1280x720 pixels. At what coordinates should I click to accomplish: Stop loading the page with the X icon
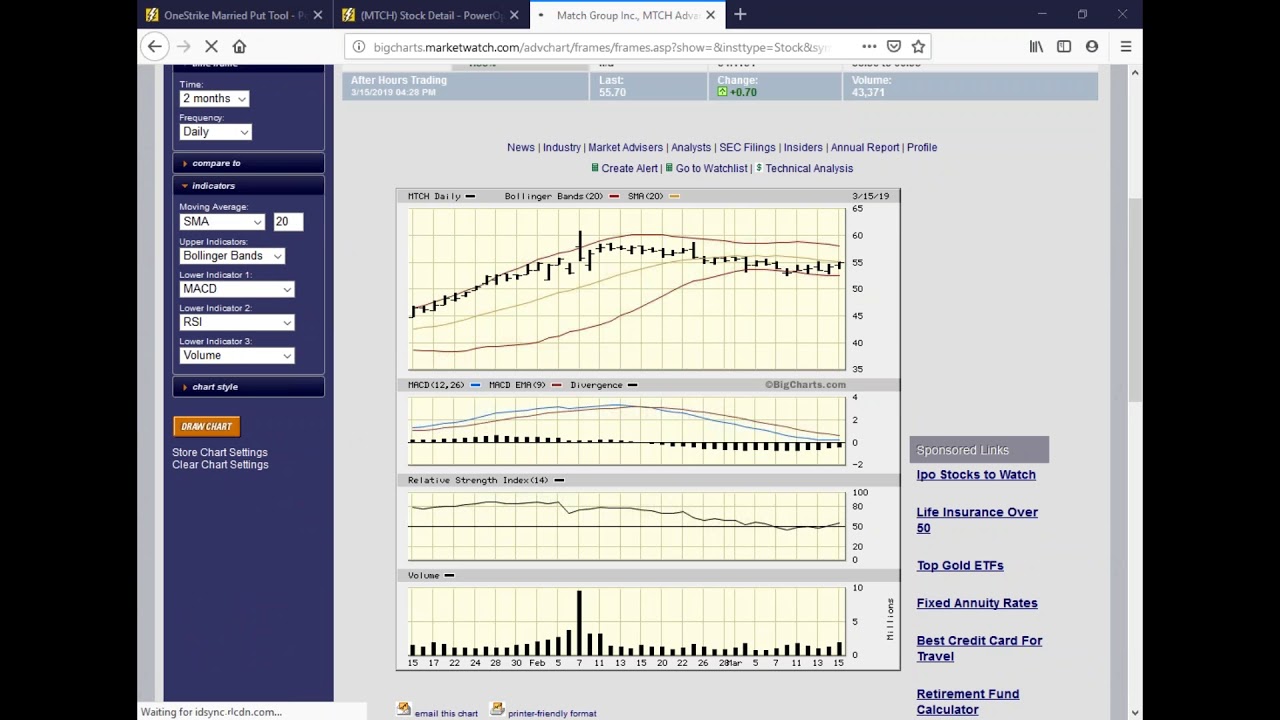click(211, 46)
